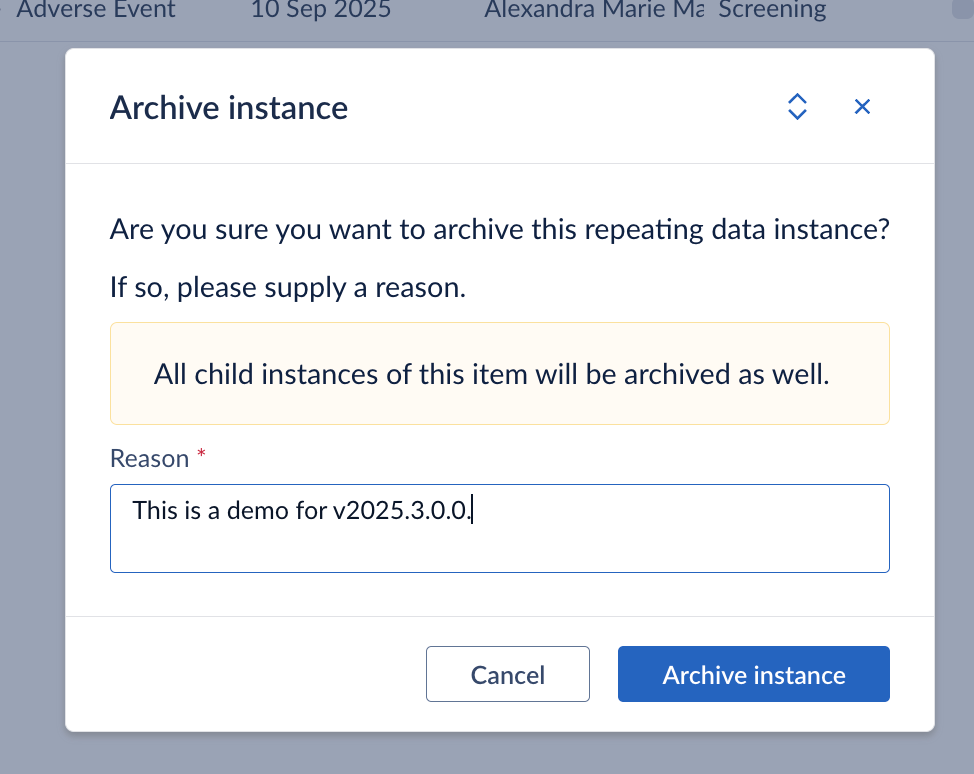Click the Reason field label
The height and width of the screenshot is (774, 974).
pos(149,458)
